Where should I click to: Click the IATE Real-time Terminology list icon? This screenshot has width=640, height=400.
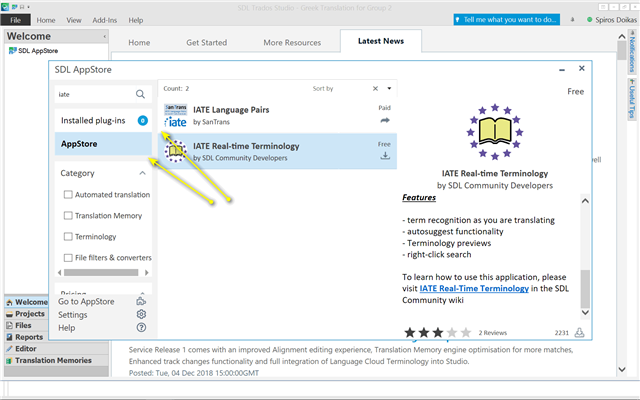pyautogui.click(x=176, y=151)
